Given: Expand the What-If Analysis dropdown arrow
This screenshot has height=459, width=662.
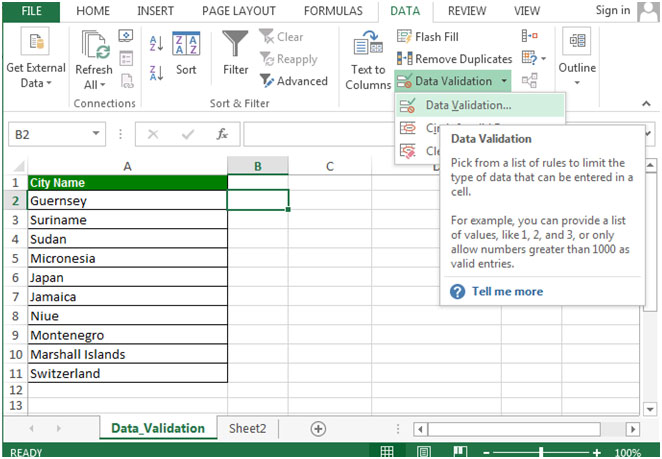Looking at the screenshot, I should coord(543,58).
